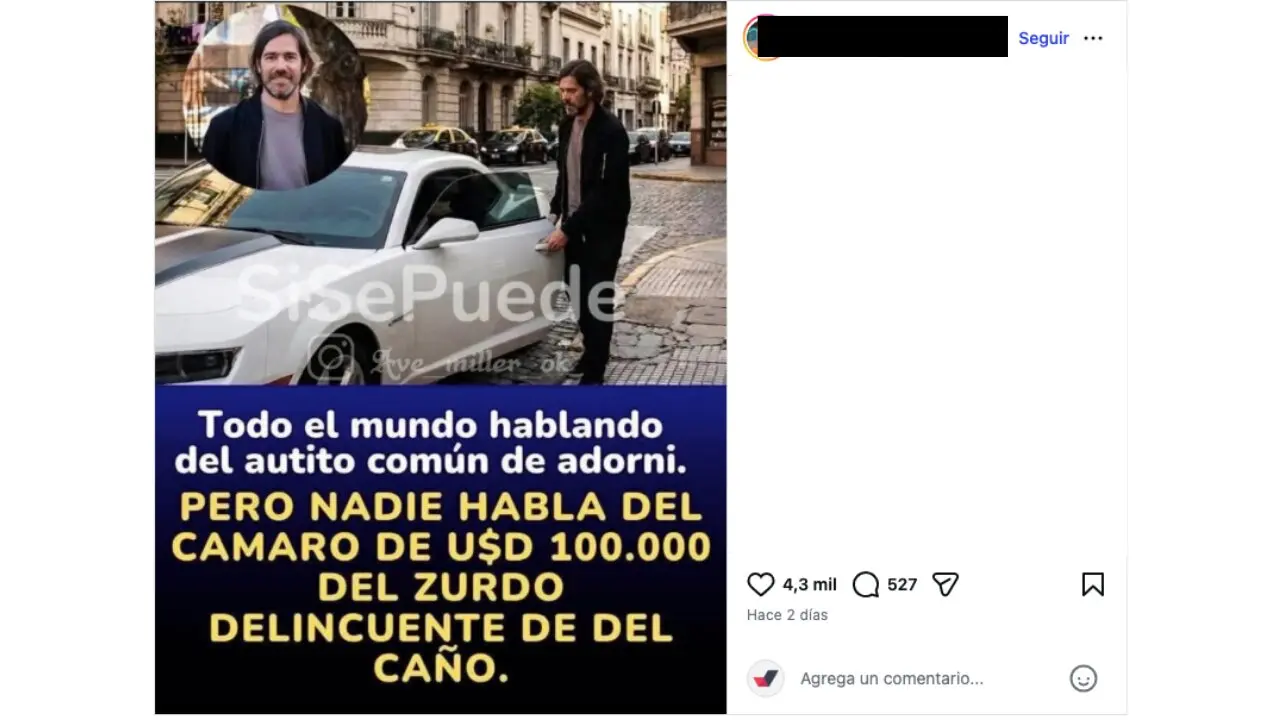This screenshot has width=1280, height=720.
Task: Click your avatar beside the comment field
Action: (x=766, y=678)
